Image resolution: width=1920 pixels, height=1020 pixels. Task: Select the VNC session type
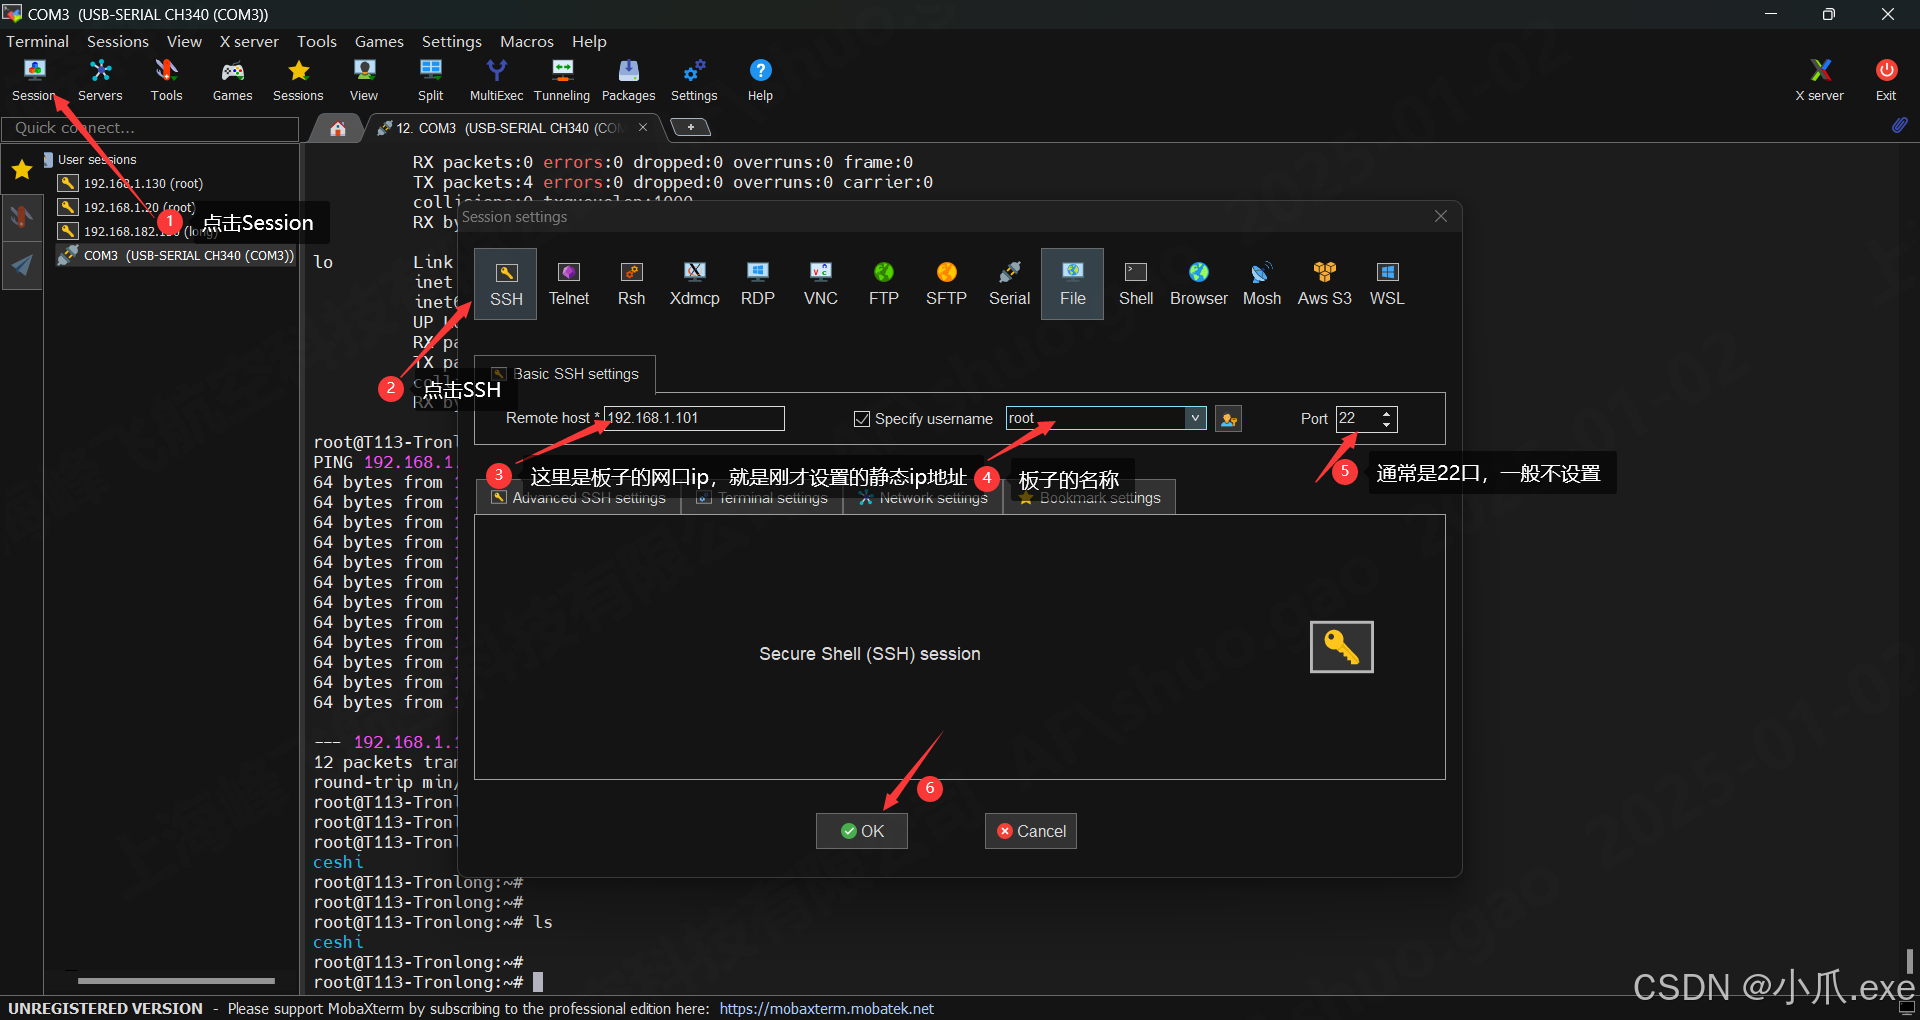pos(821,284)
